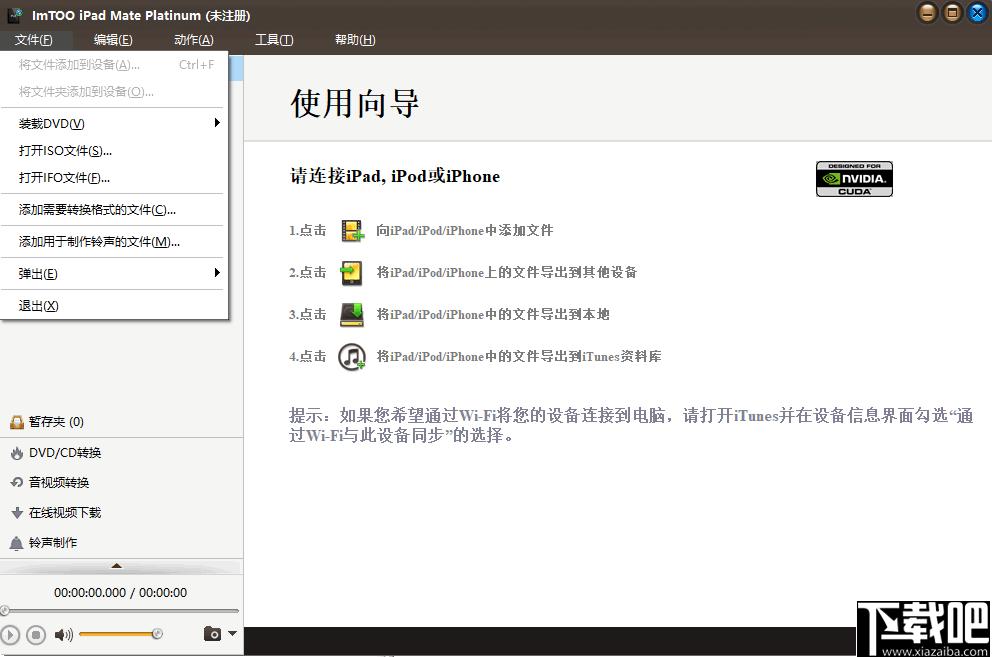
Task: Click the 暂存夹 box icon
Action: (x=17, y=422)
